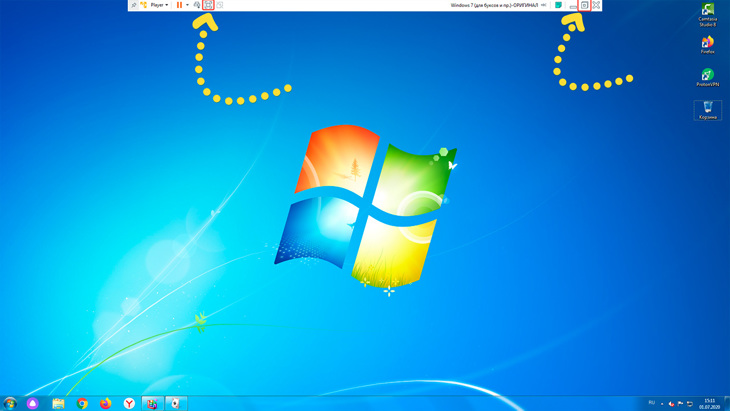Select the Firefox desktop shortcut
The image size is (730, 411).
[708, 45]
